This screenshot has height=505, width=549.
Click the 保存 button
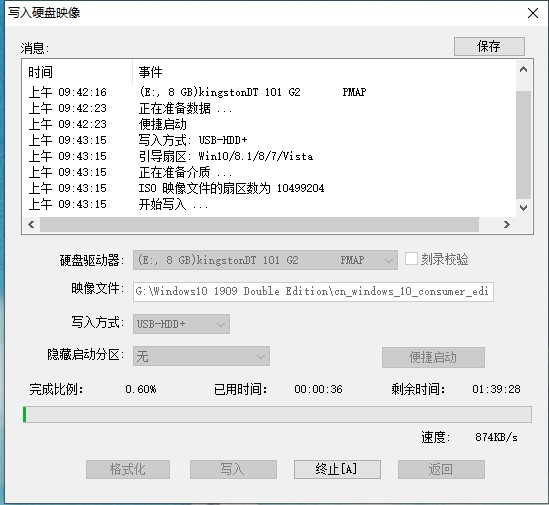point(489,46)
